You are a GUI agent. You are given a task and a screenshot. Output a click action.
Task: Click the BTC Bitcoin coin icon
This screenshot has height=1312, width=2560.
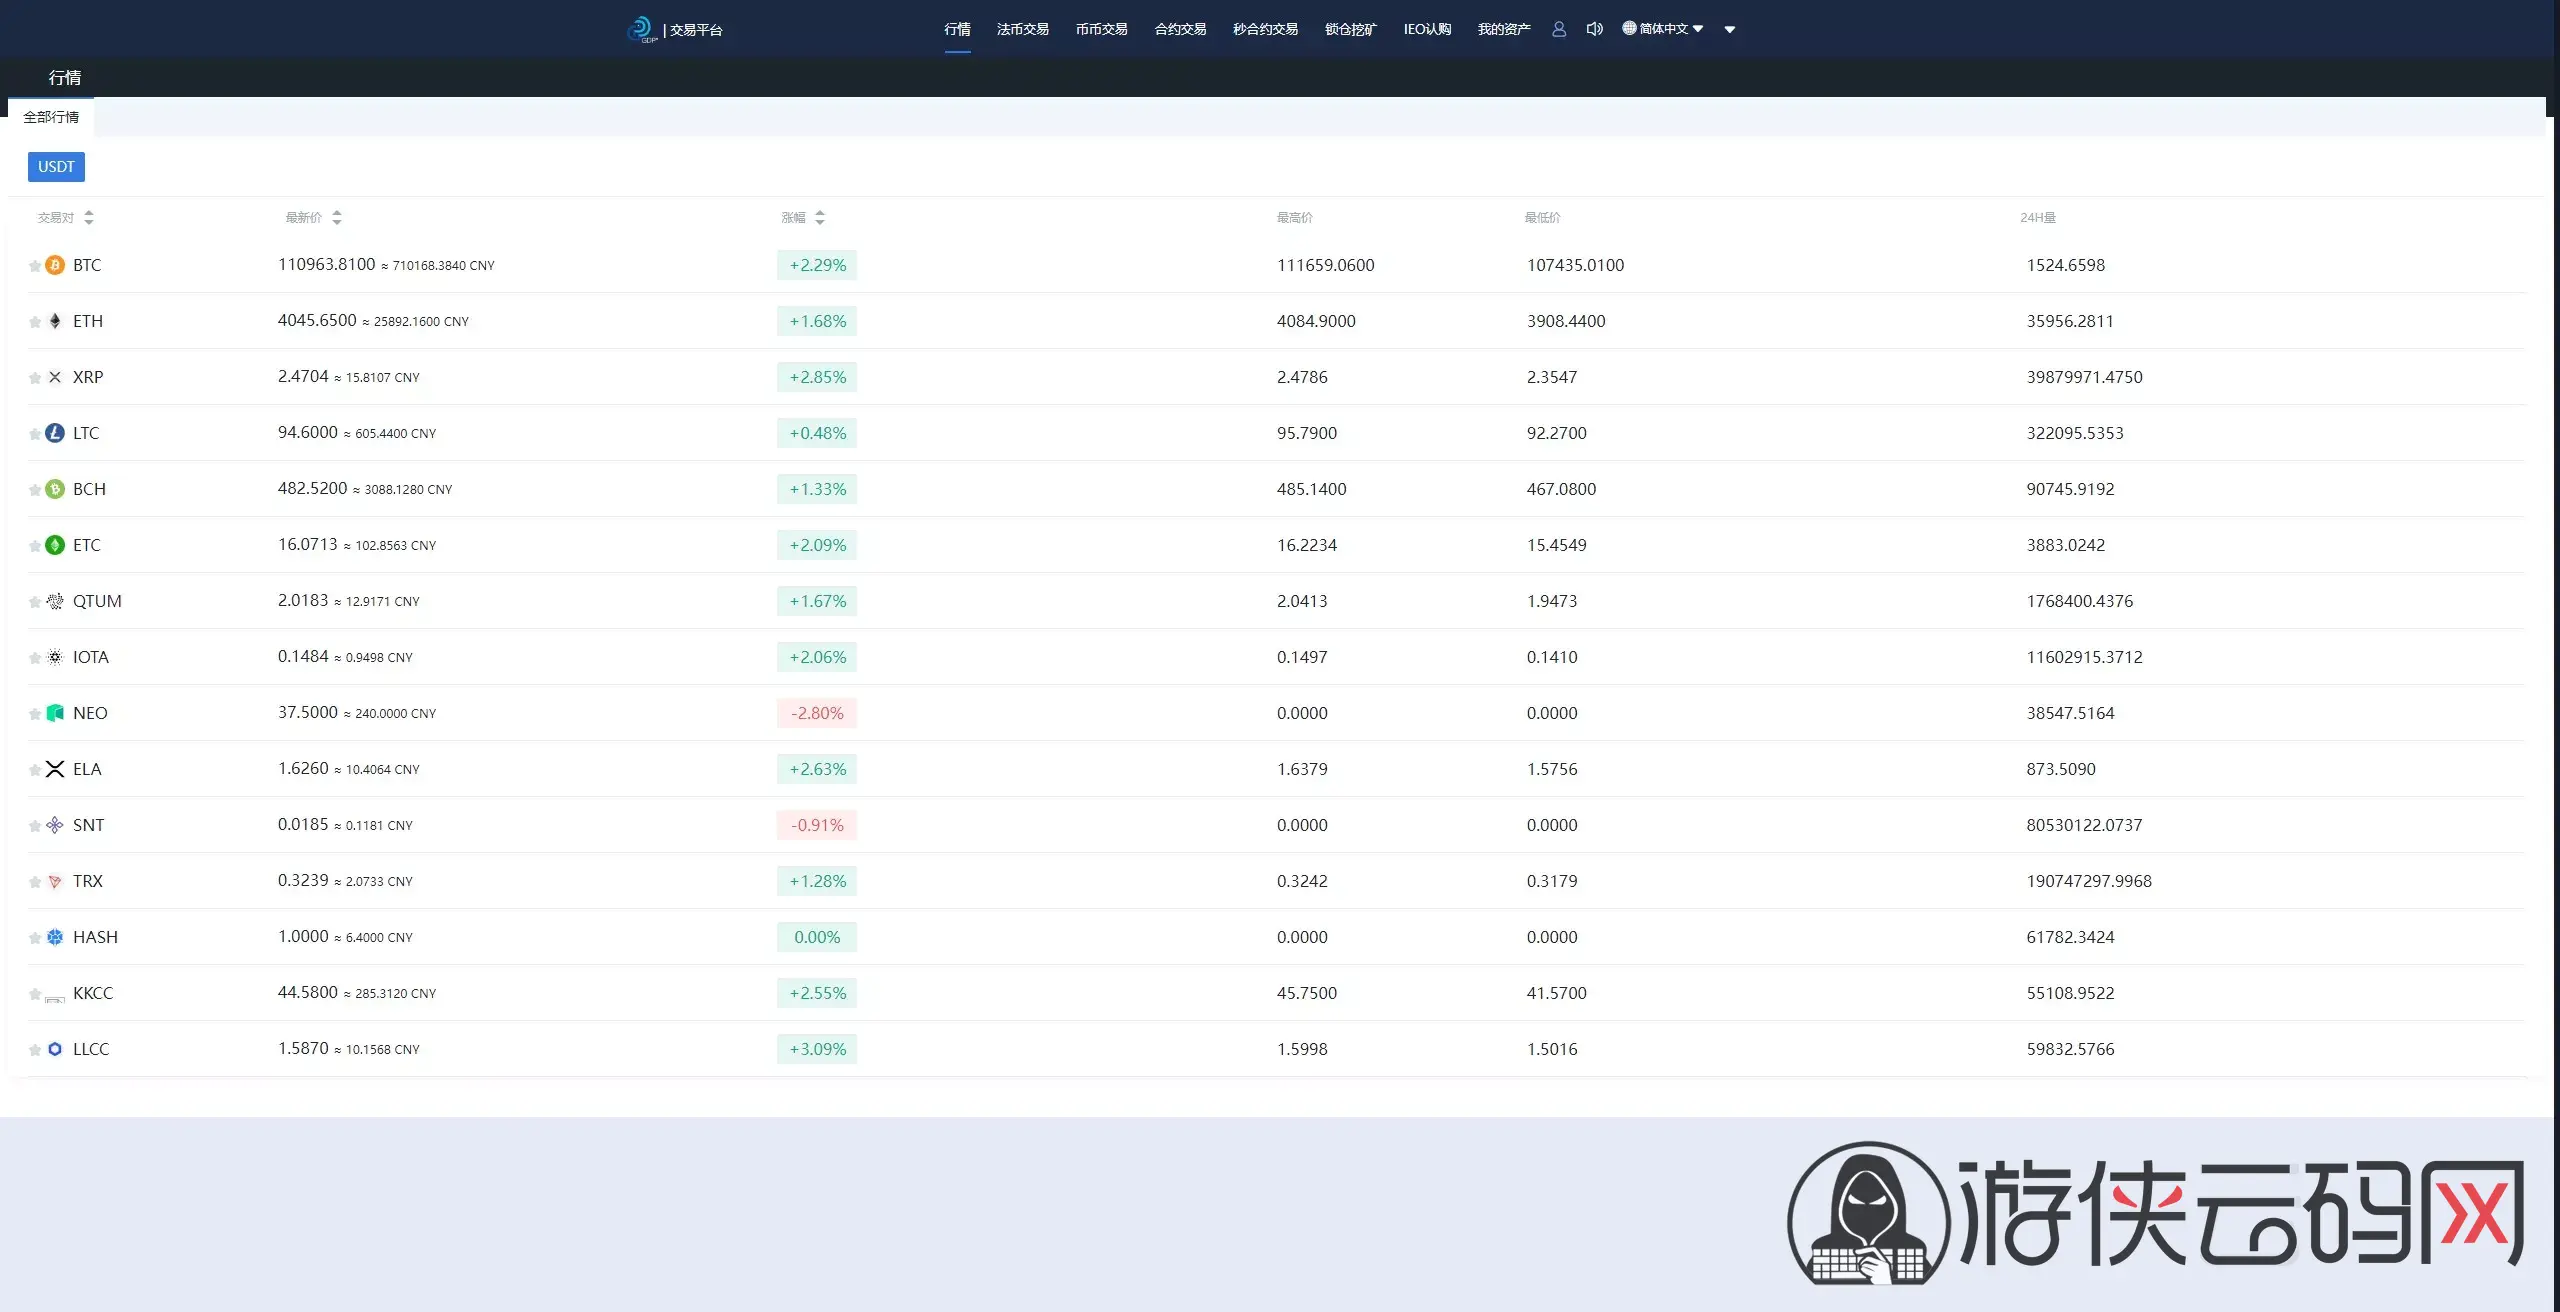tap(55, 265)
